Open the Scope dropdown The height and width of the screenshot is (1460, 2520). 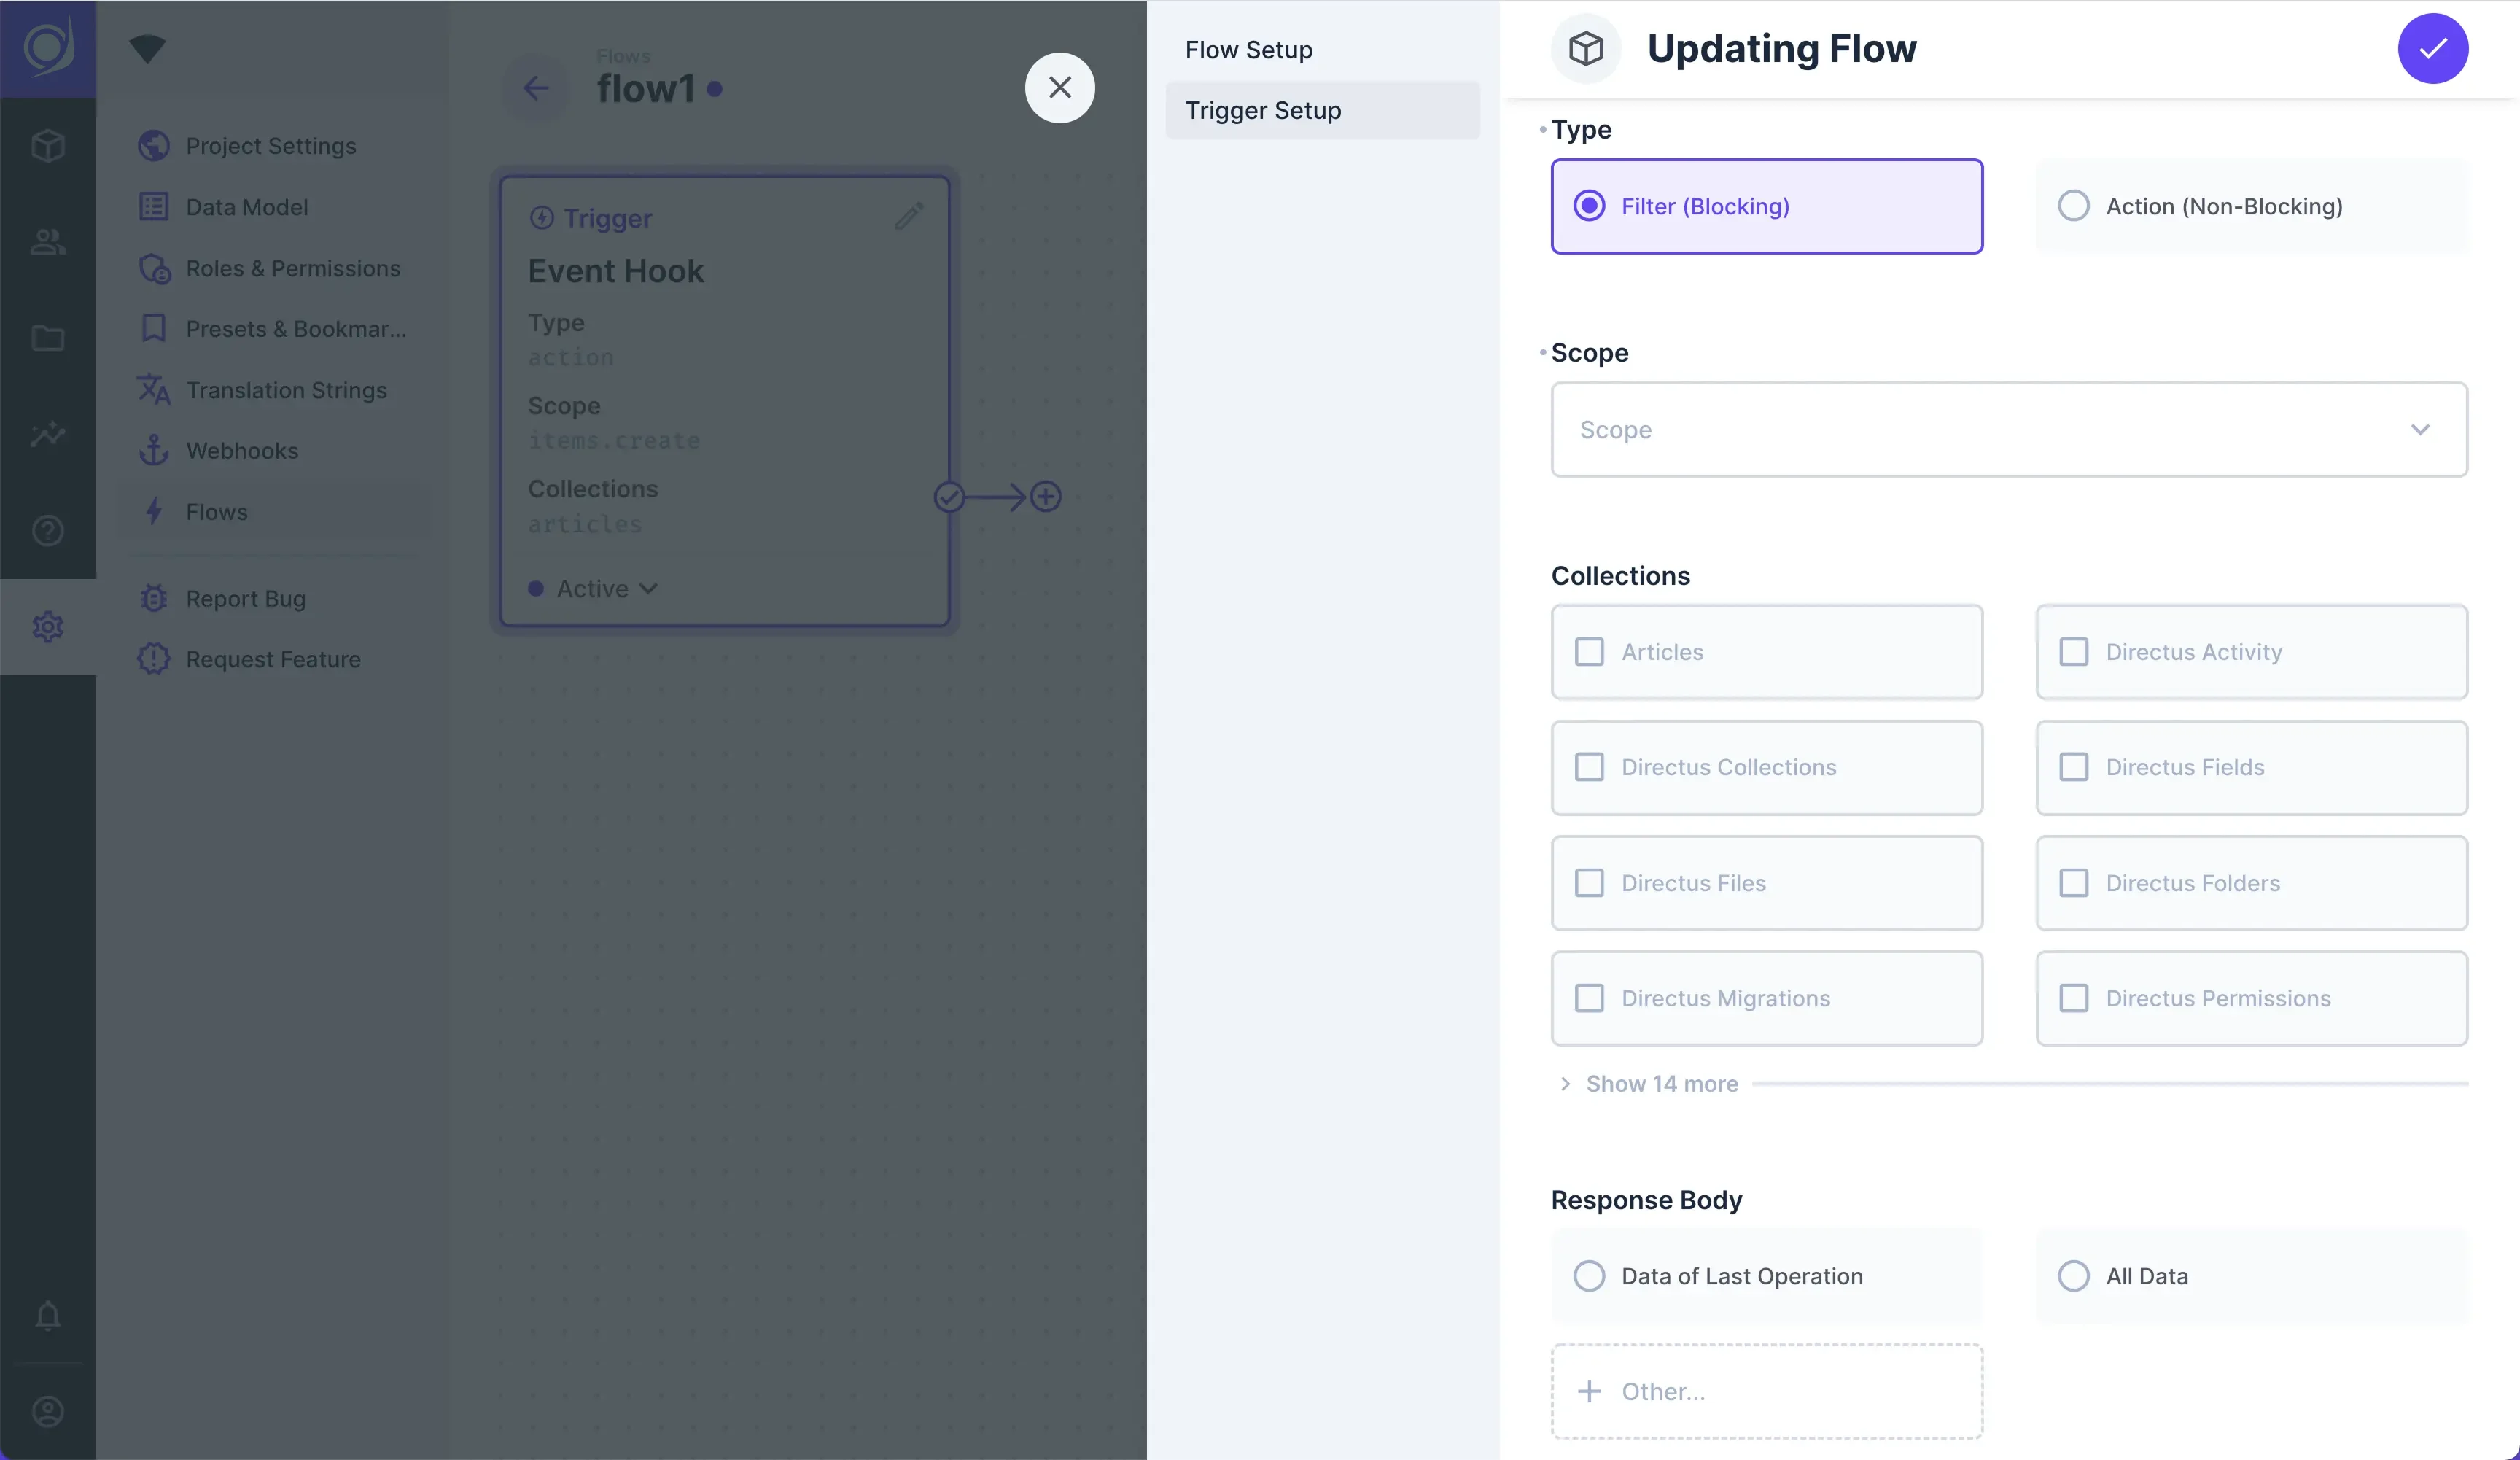(x=2008, y=430)
